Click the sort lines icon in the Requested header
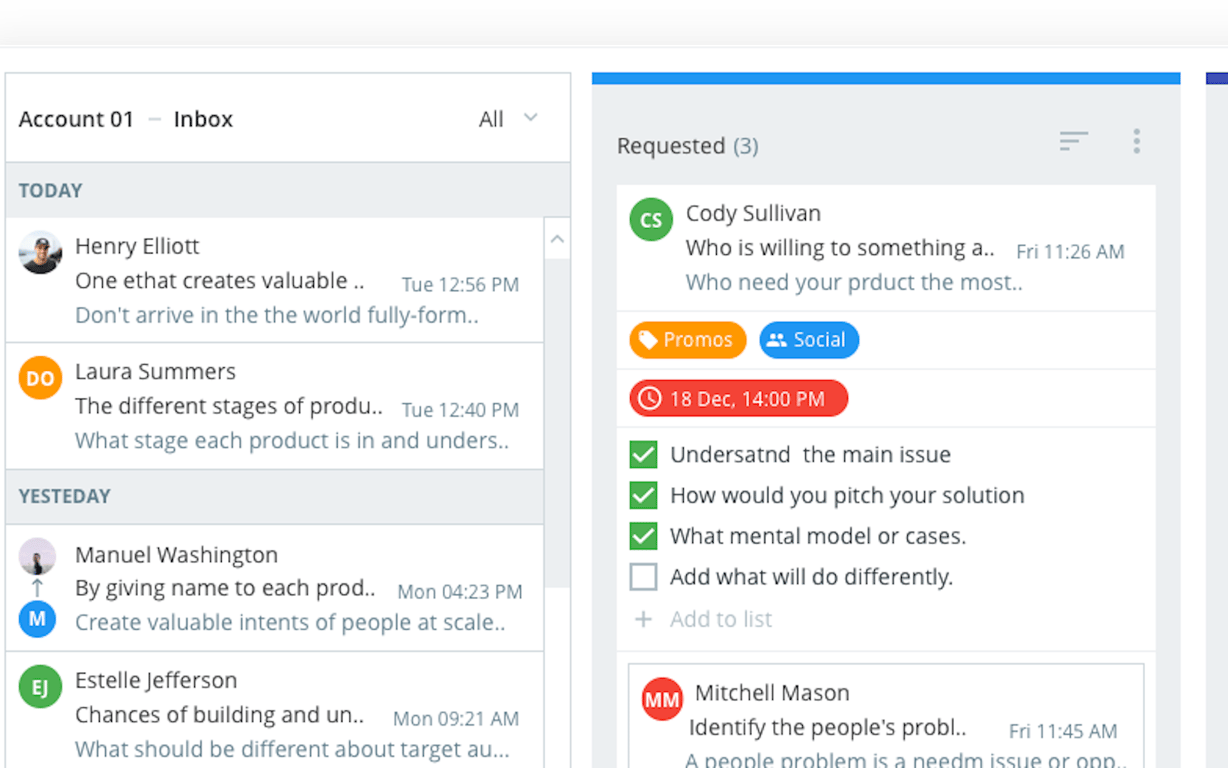This screenshot has height=768, width=1228. pos(1073,142)
